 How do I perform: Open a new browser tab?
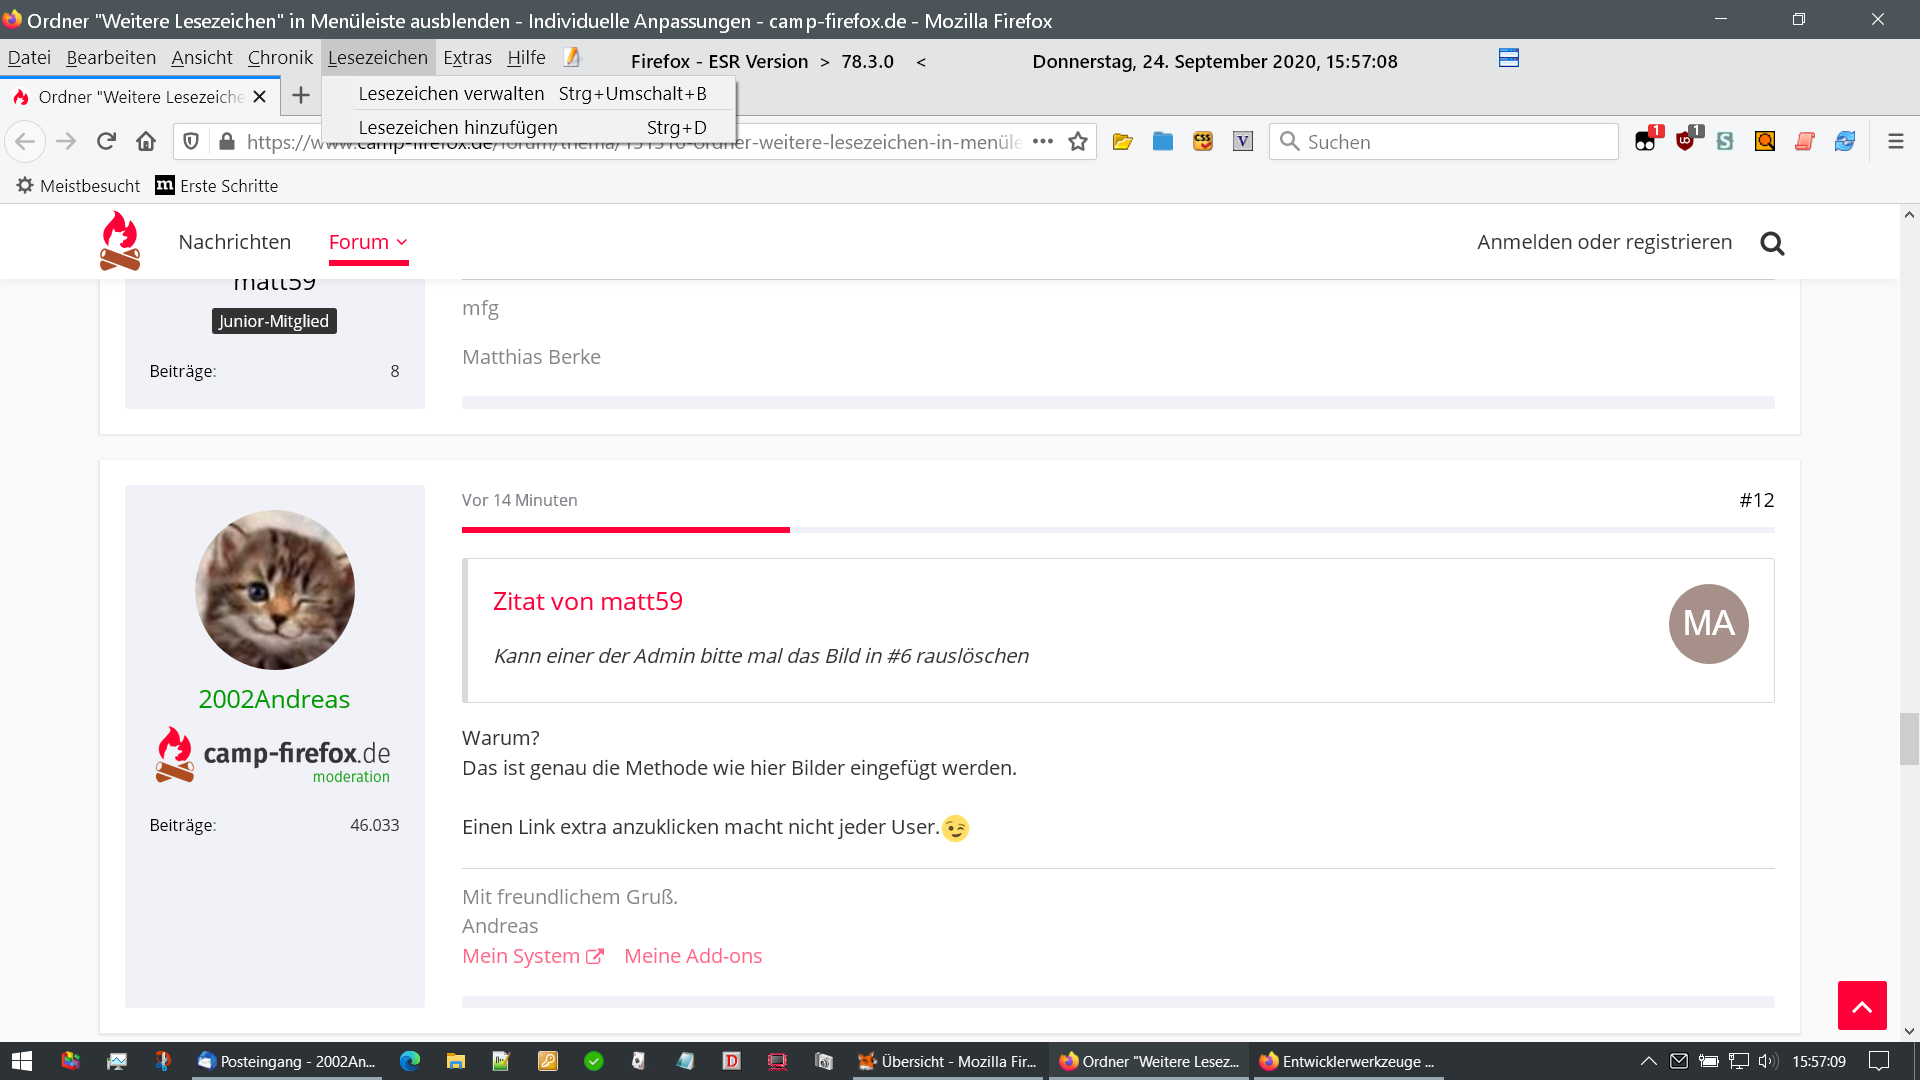pyautogui.click(x=300, y=96)
